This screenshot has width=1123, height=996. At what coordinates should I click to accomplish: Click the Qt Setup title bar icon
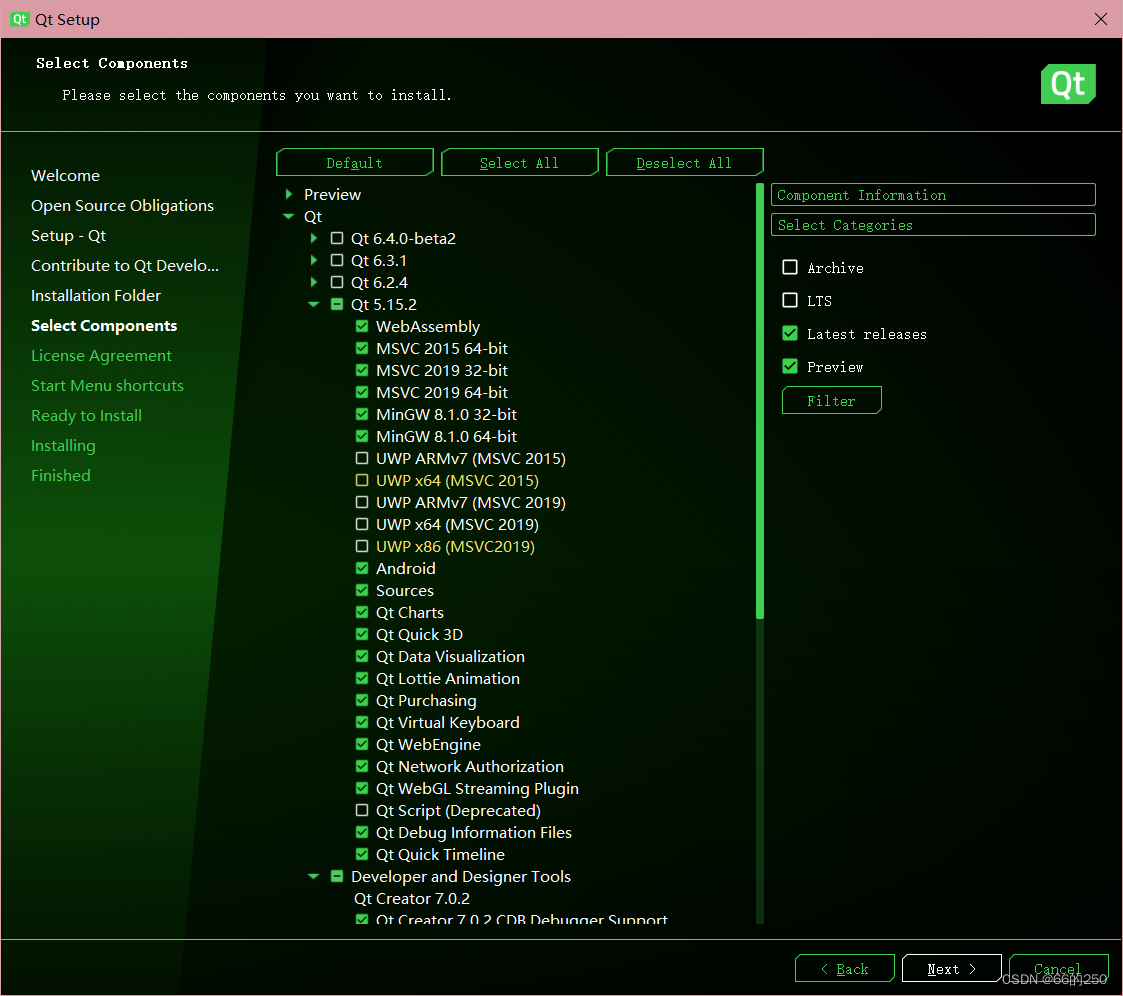pyautogui.click(x=19, y=19)
